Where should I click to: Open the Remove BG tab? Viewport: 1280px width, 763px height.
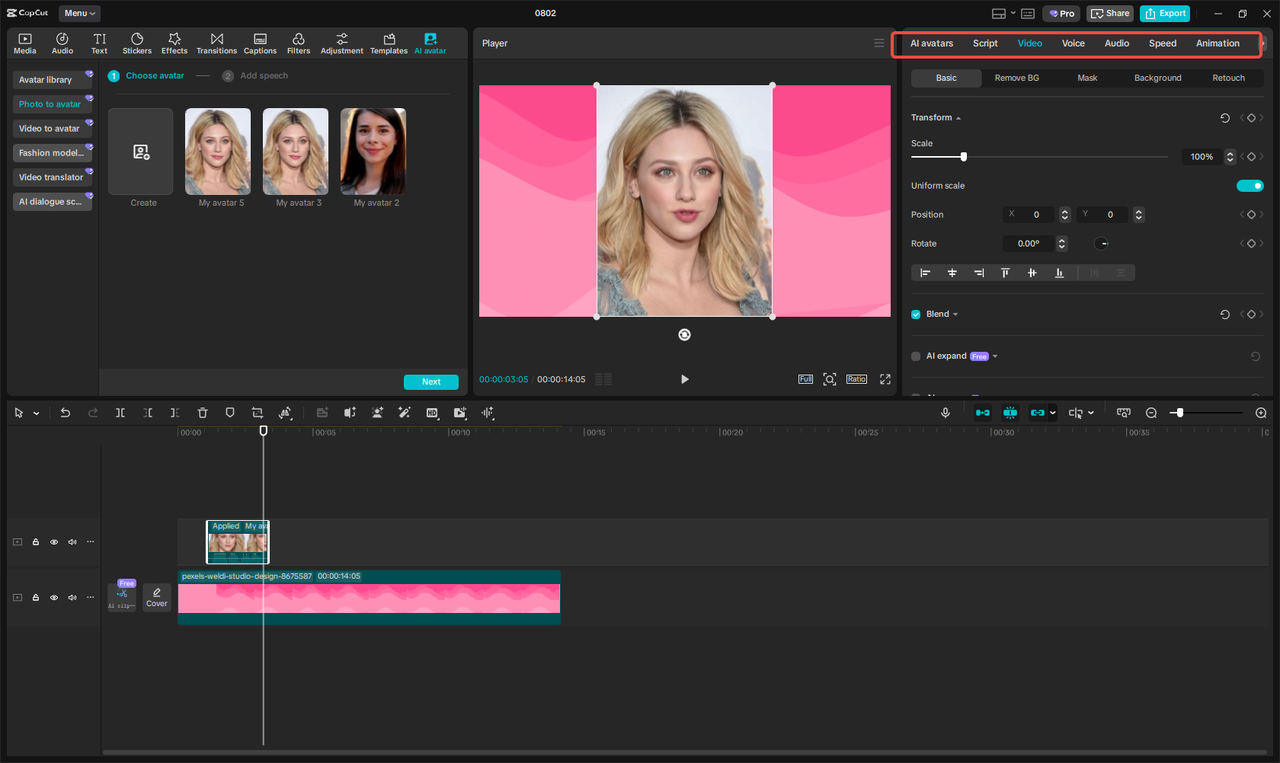tap(1016, 78)
